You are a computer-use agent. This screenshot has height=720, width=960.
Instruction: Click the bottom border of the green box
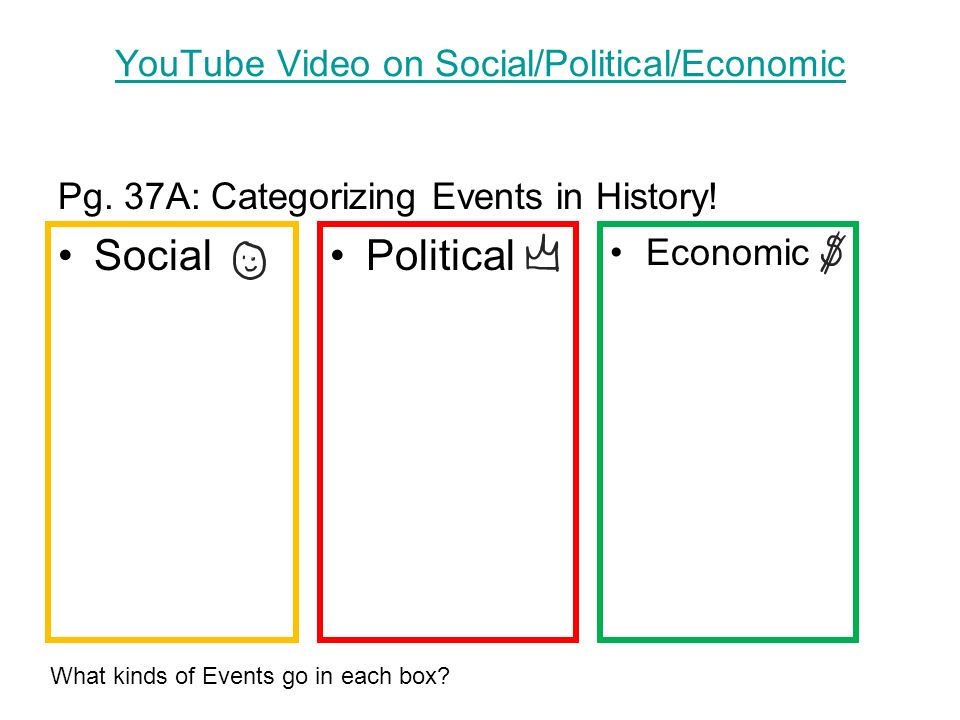pos(728,639)
